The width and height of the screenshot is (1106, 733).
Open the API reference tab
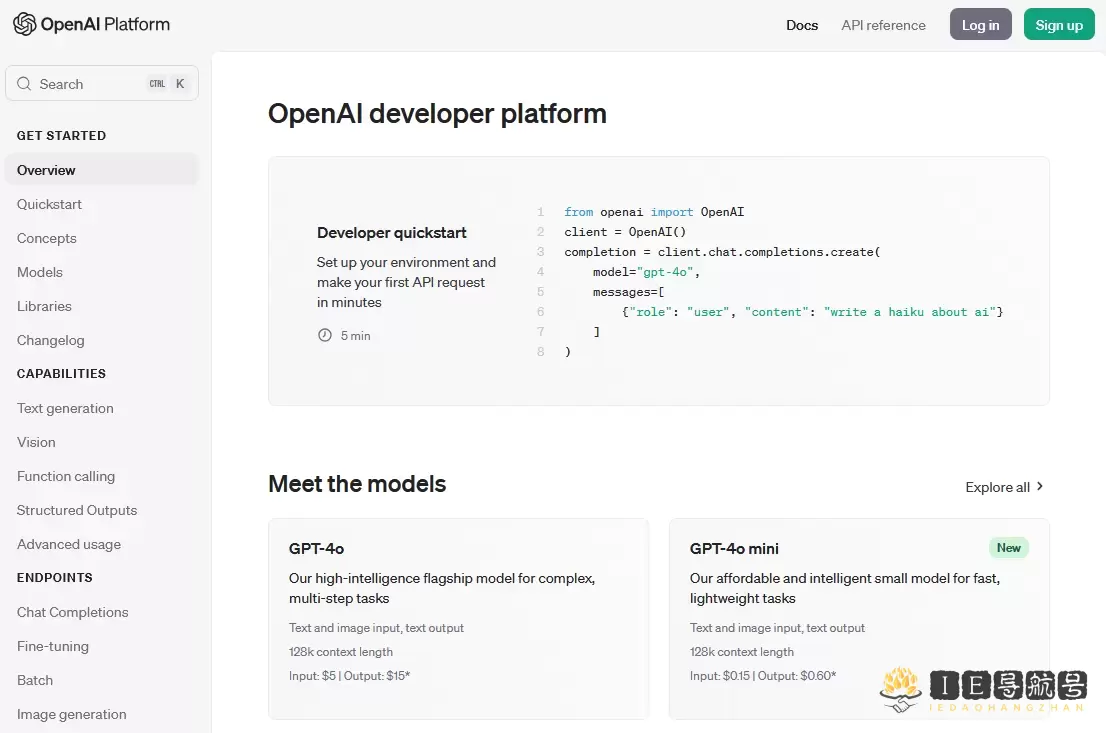pyautogui.click(x=883, y=25)
